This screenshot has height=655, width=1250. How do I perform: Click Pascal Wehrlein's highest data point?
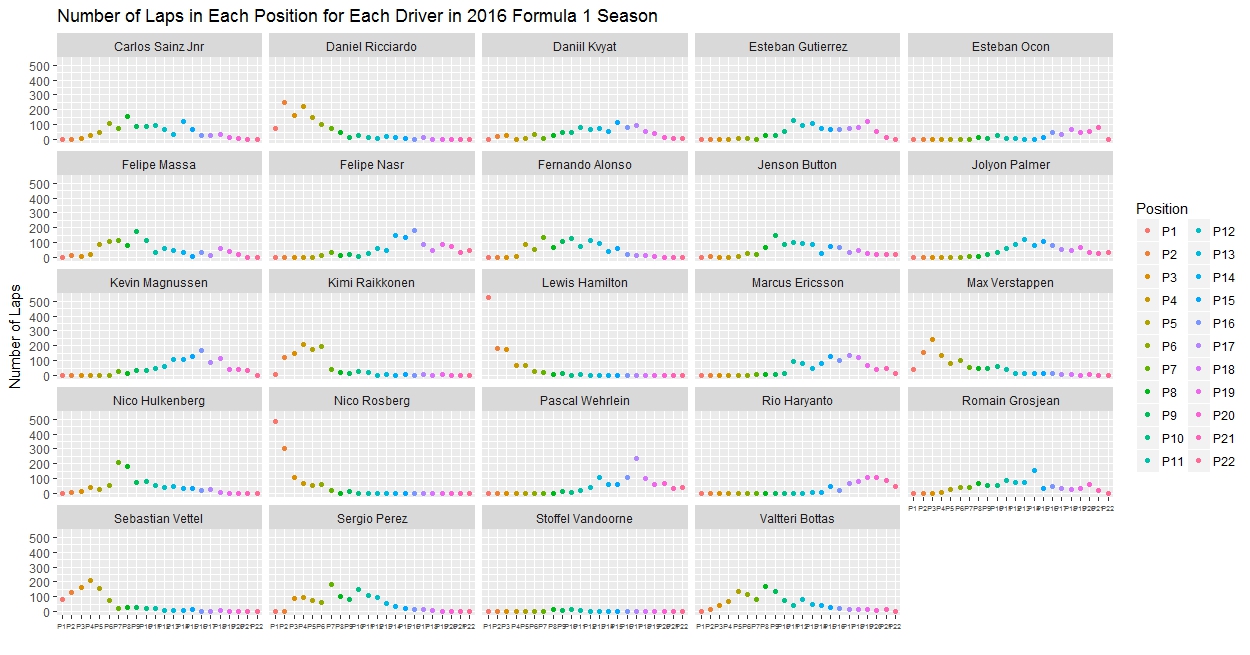click(636, 459)
